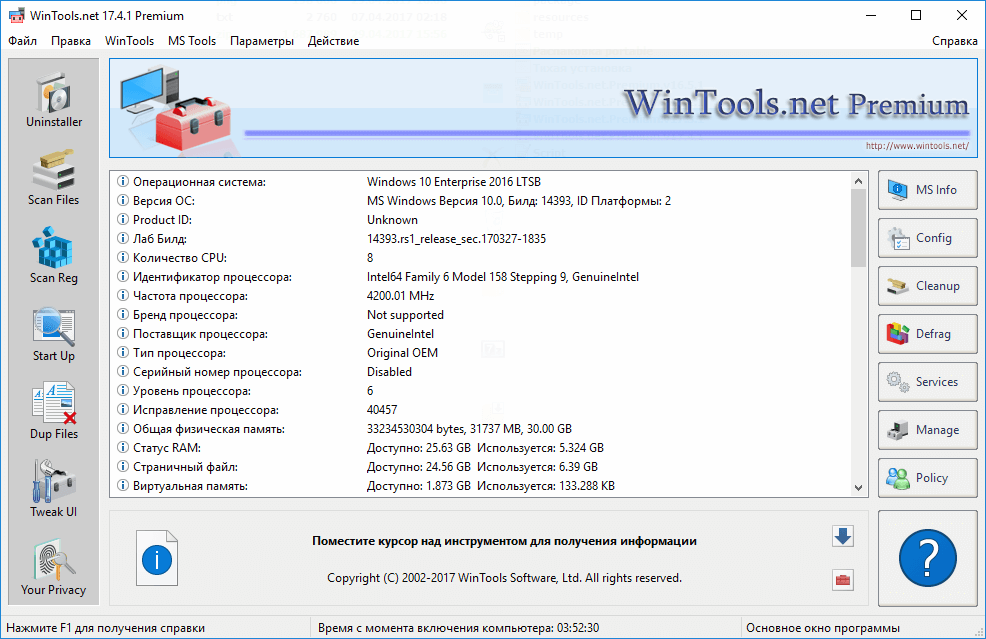
Task: Launch the Tweak UI tool
Action: coord(54,490)
